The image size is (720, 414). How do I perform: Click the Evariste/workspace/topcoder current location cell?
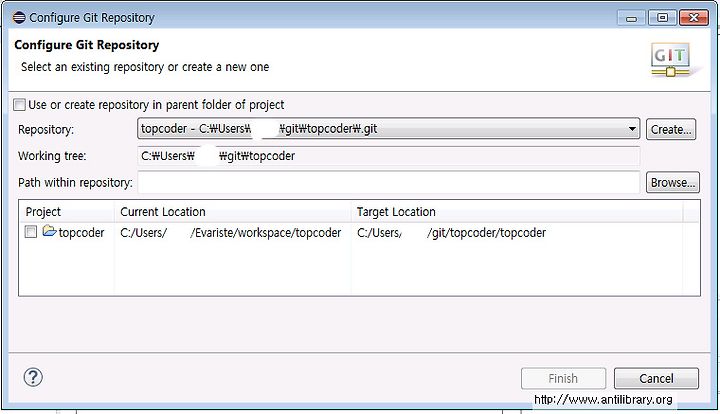231,233
